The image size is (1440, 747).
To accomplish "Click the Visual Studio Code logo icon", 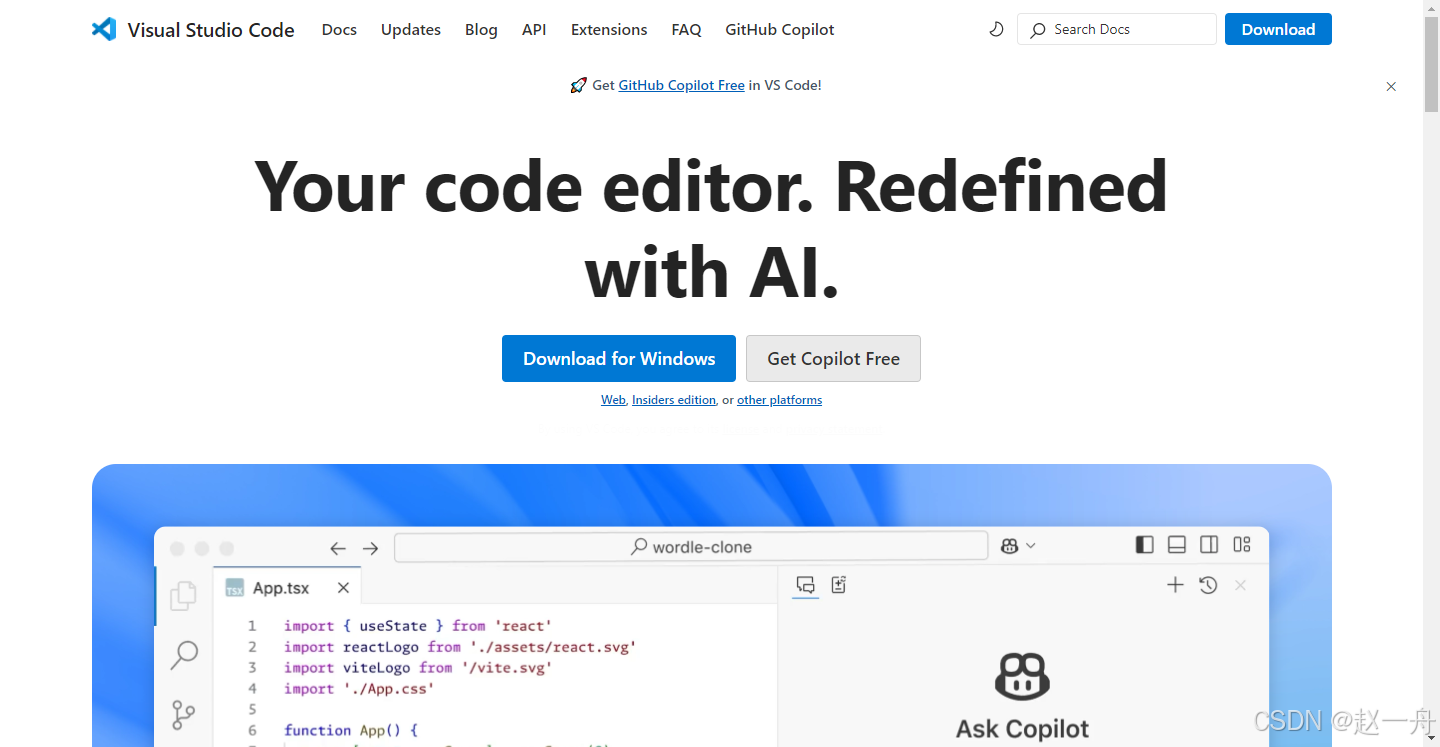I will pyautogui.click(x=104, y=29).
